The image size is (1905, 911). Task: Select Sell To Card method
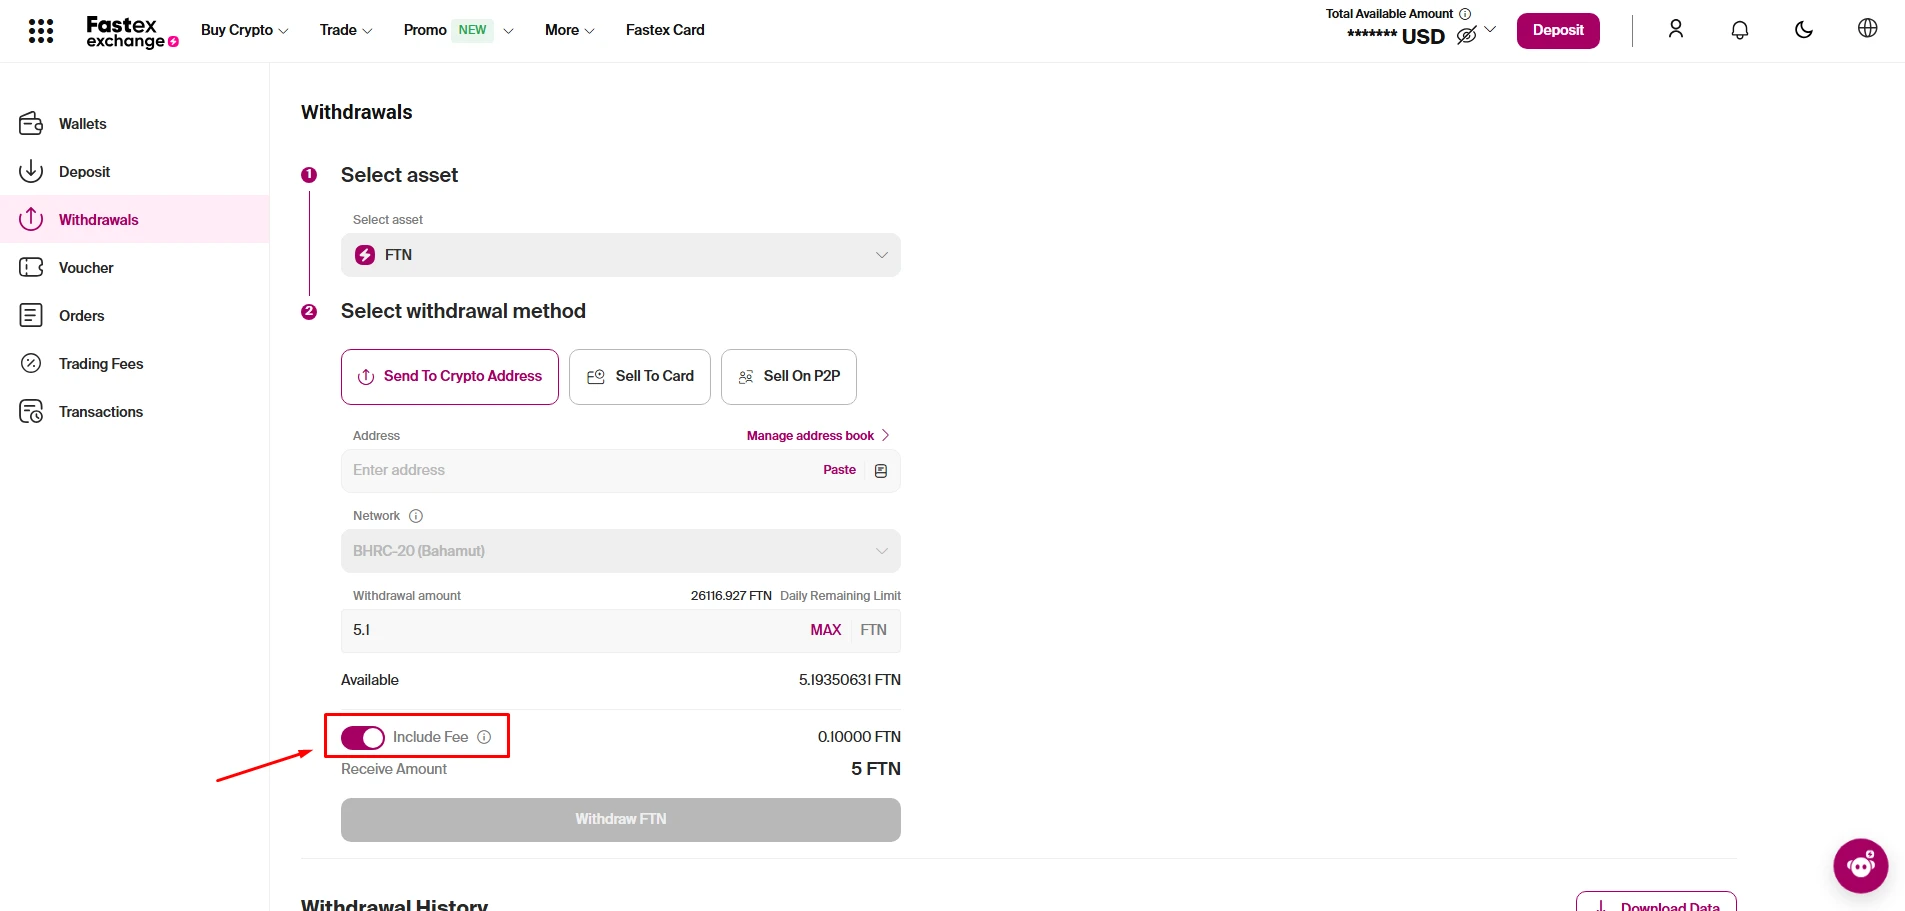[640, 377]
